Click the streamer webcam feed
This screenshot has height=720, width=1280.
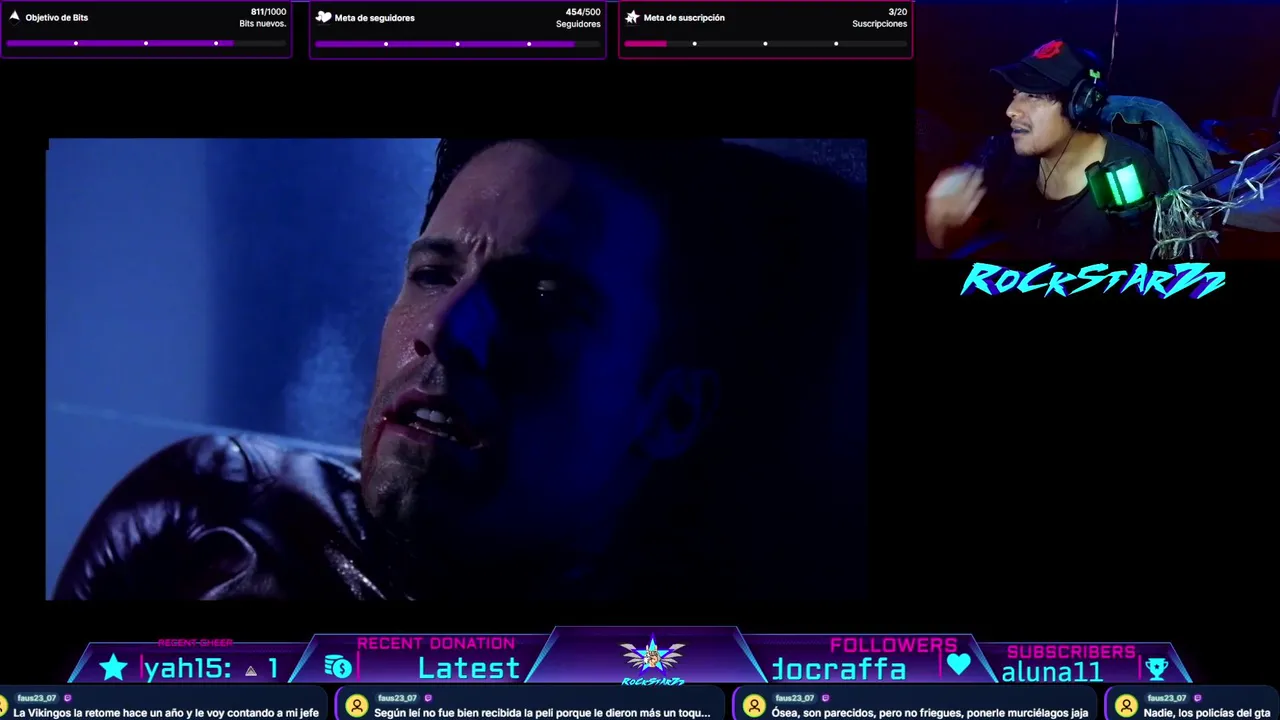[1098, 130]
